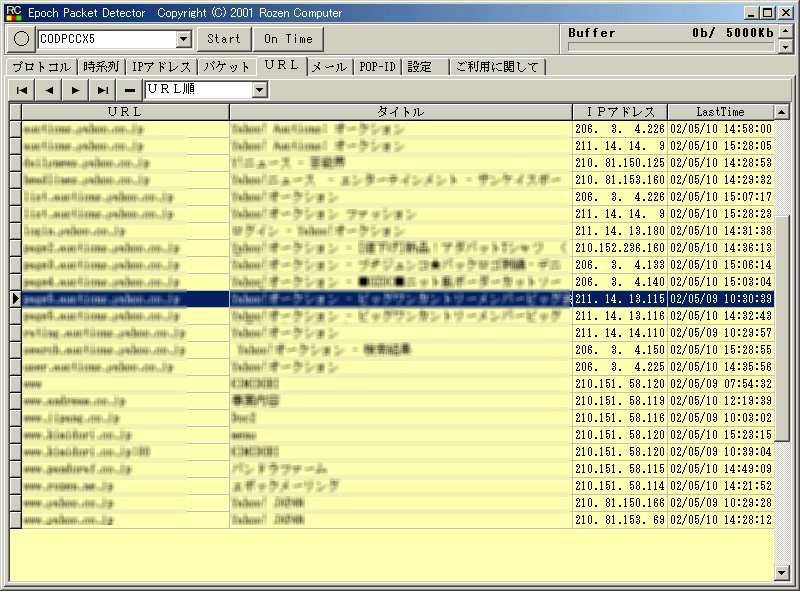Click IP cell 206. 3. 4.133
Viewport: 800px width, 600px height.
pos(620,265)
